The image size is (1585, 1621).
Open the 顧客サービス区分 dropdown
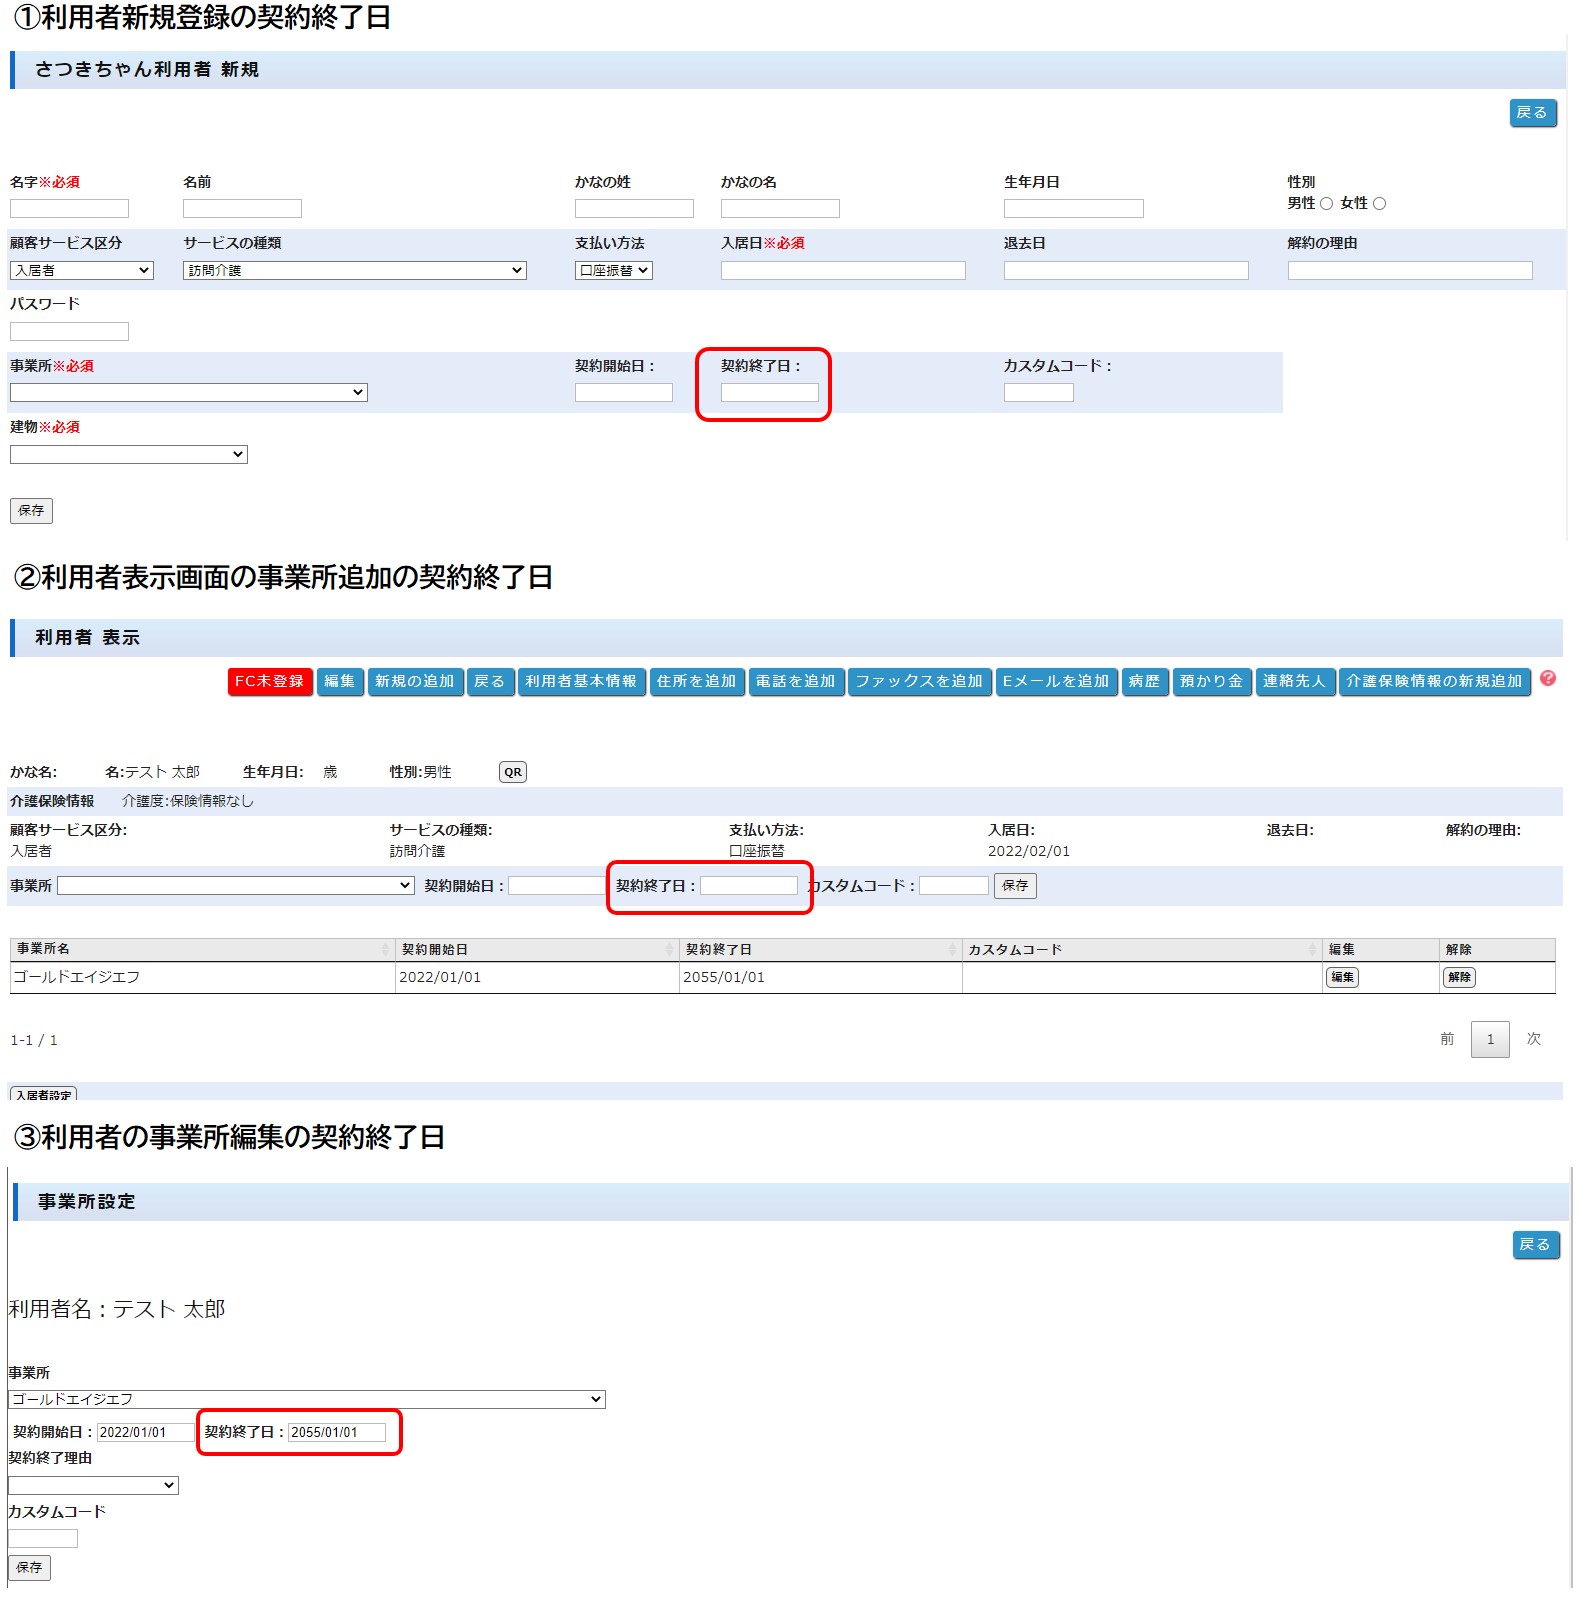[x=82, y=271]
